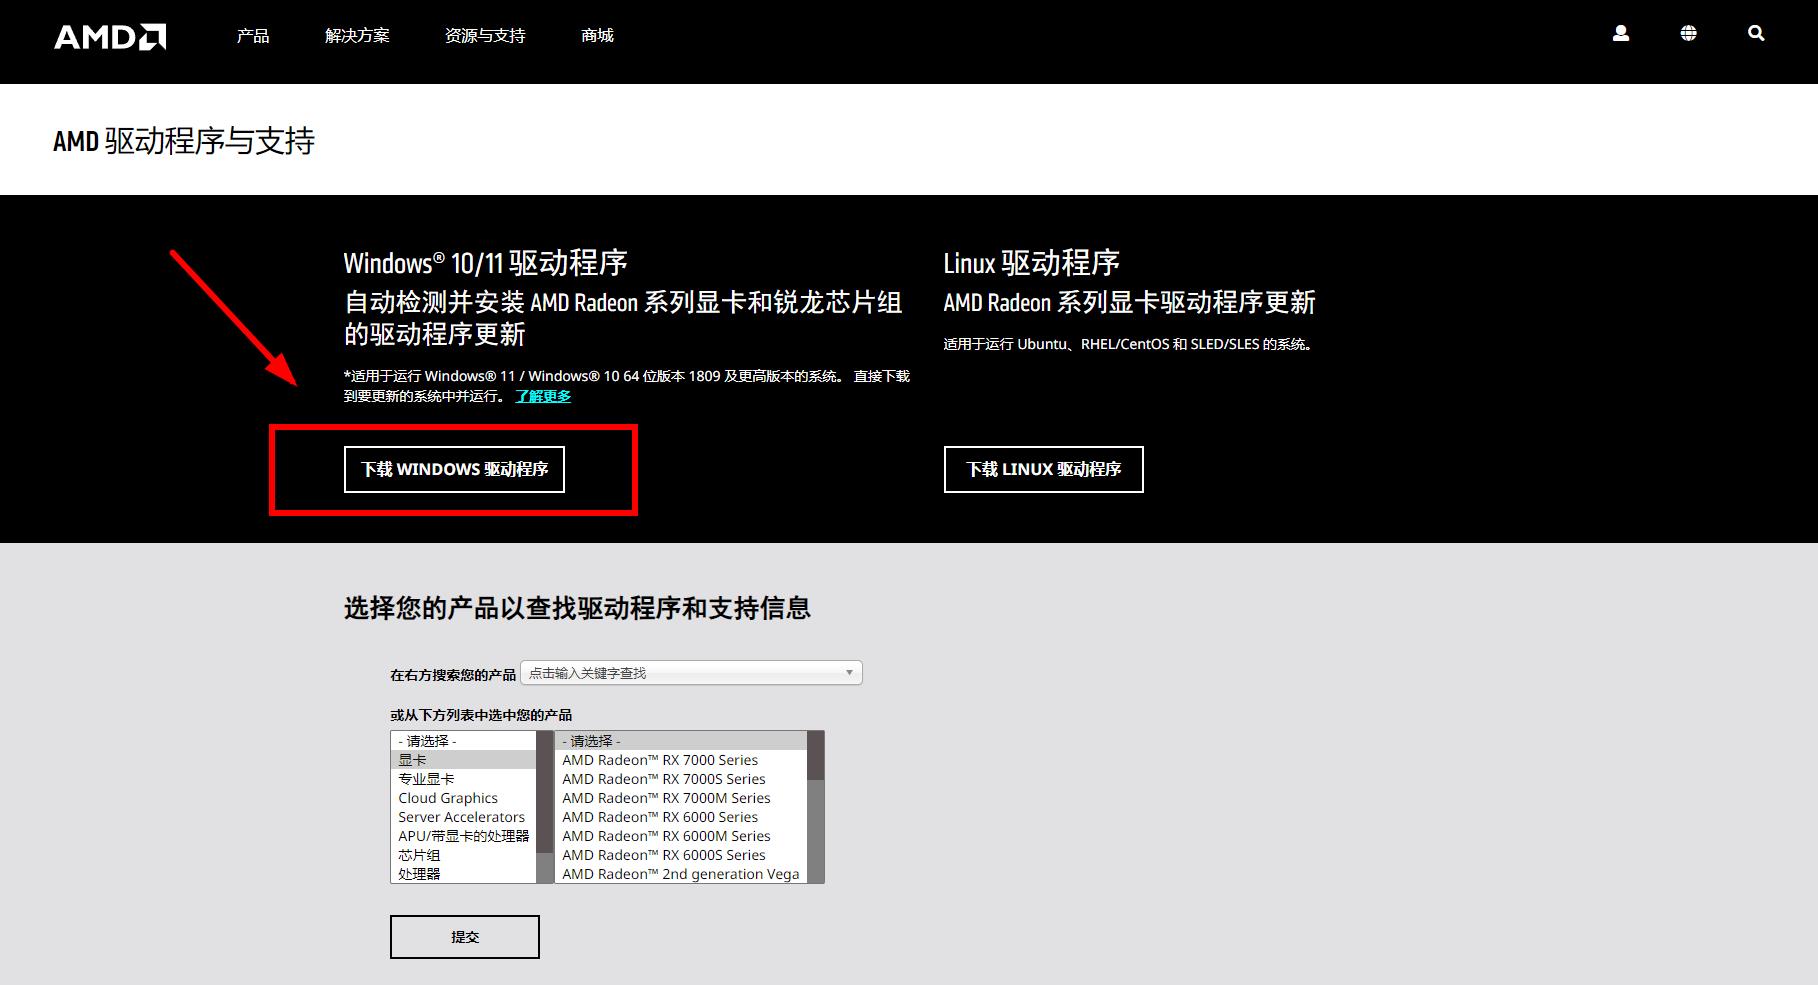
Task: Open the user account icon
Action: point(1621,34)
